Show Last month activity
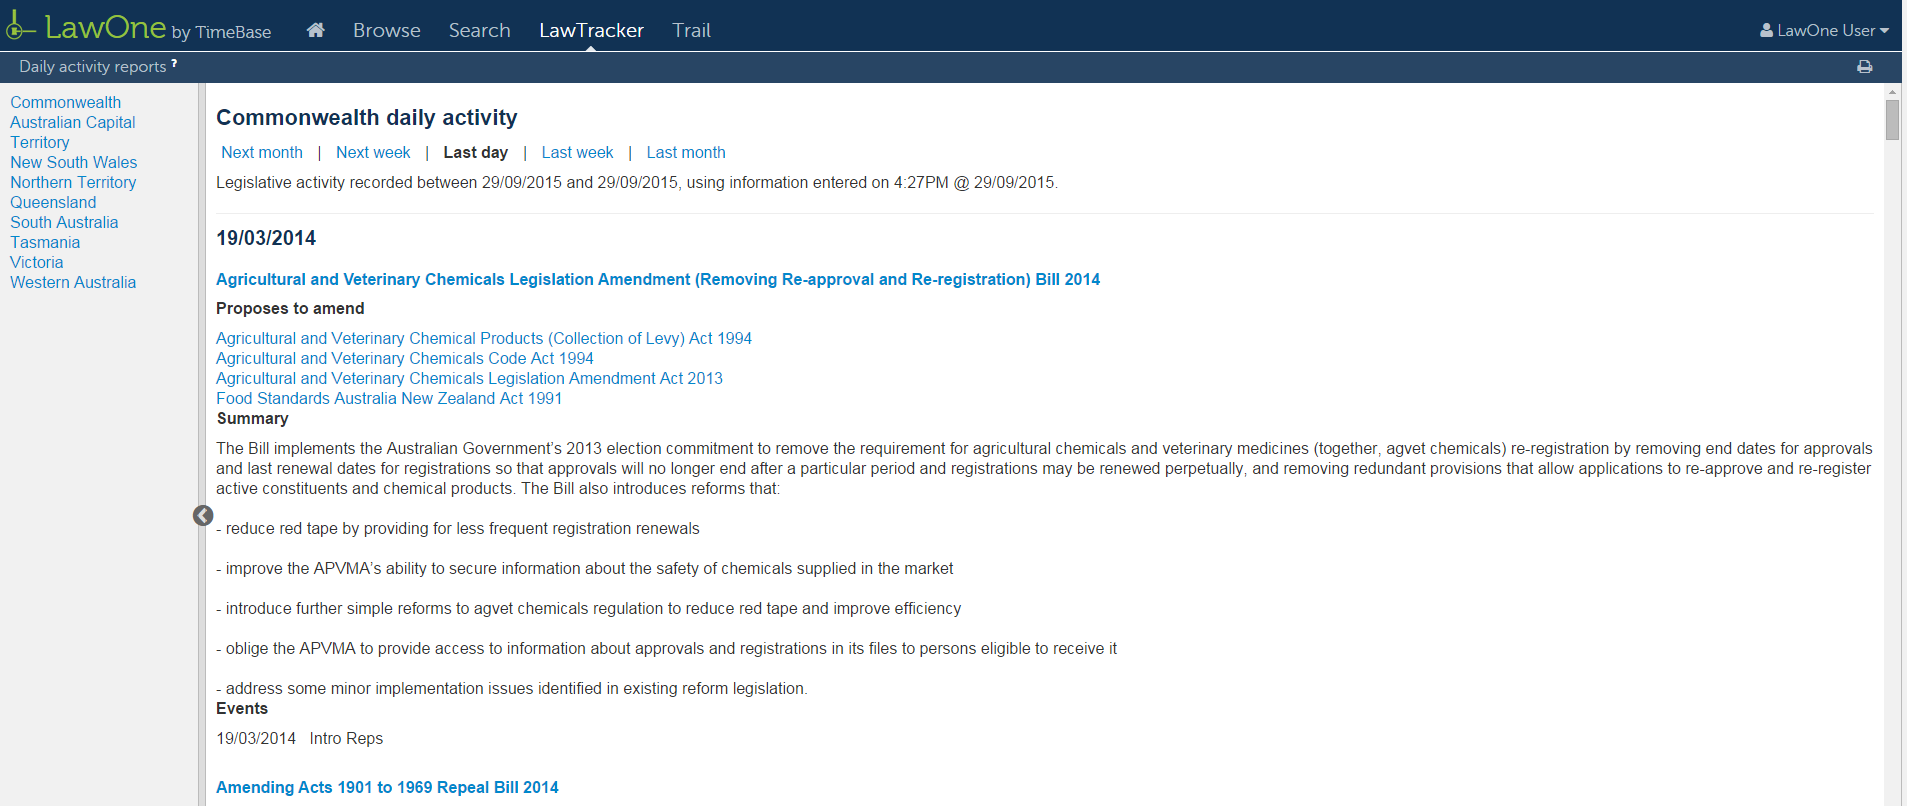This screenshot has height=806, width=1907. pos(686,152)
